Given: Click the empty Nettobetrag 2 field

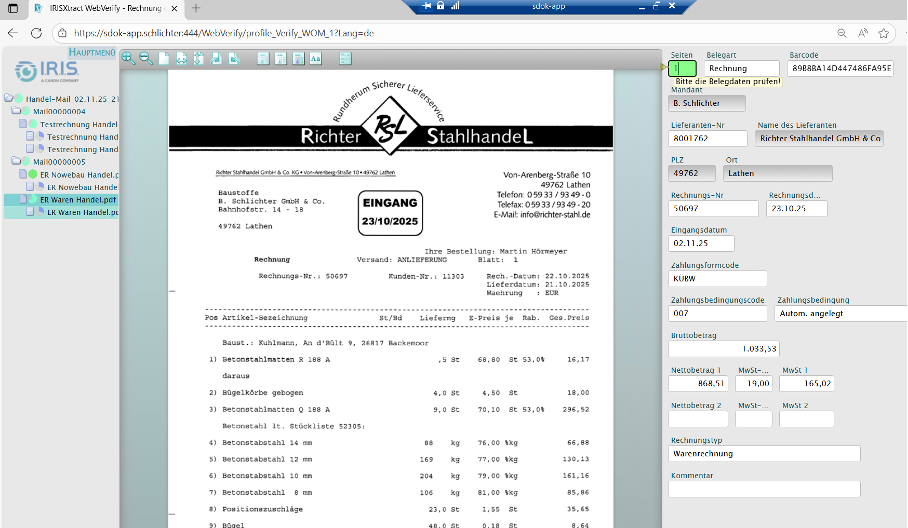Looking at the screenshot, I should coord(698,419).
